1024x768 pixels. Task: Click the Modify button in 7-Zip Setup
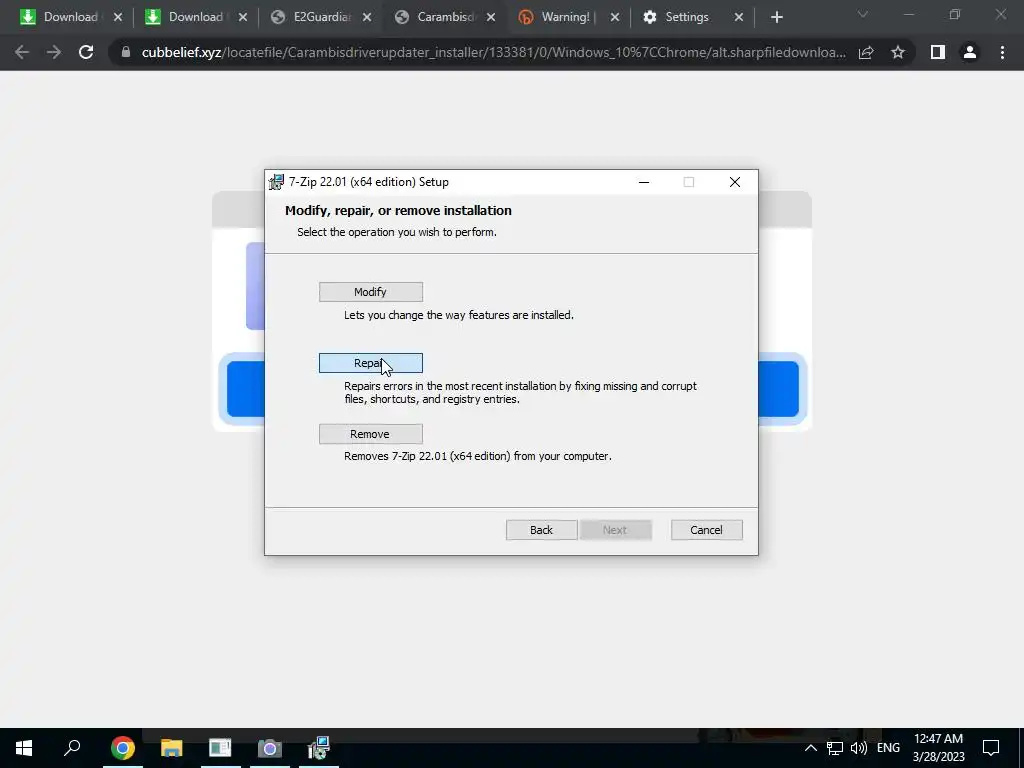(x=370, y=292)
